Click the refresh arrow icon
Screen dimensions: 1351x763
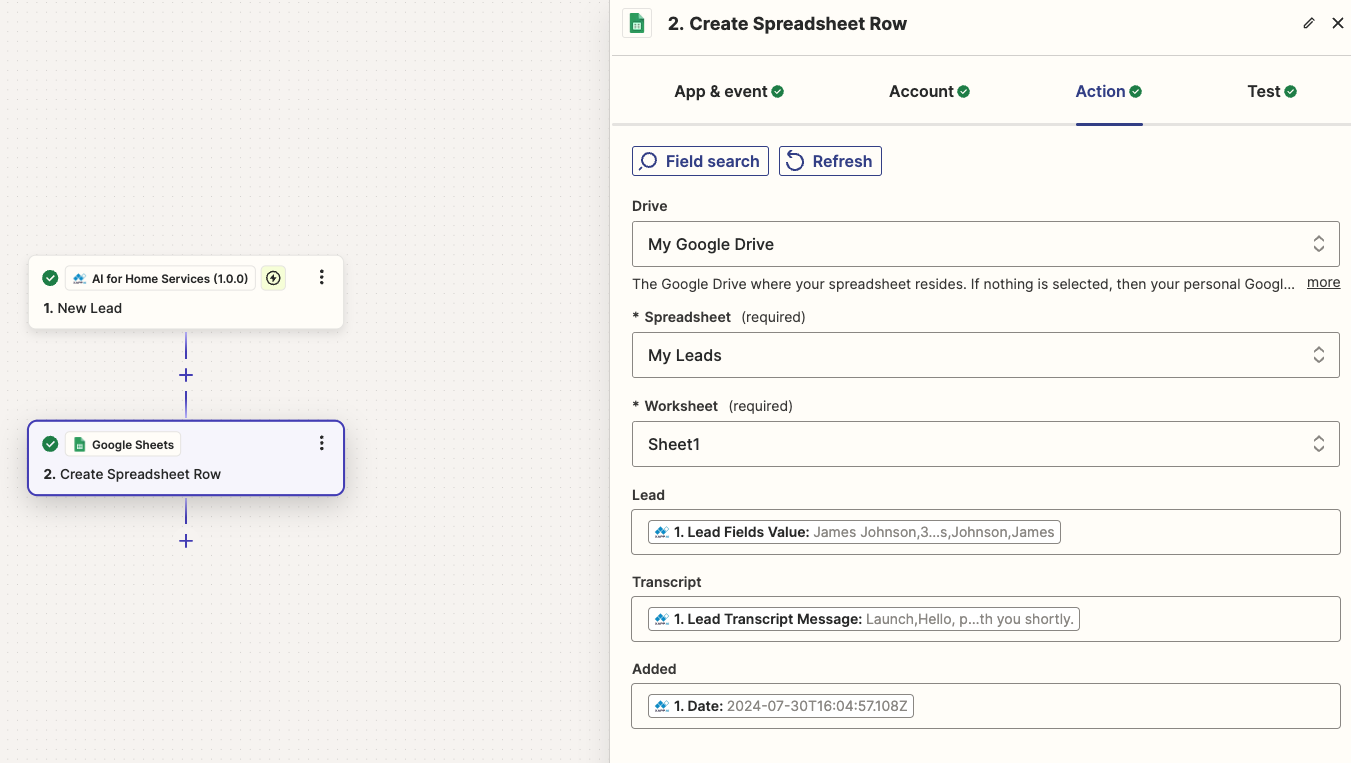pyautogui.click(x=795, y=161)
